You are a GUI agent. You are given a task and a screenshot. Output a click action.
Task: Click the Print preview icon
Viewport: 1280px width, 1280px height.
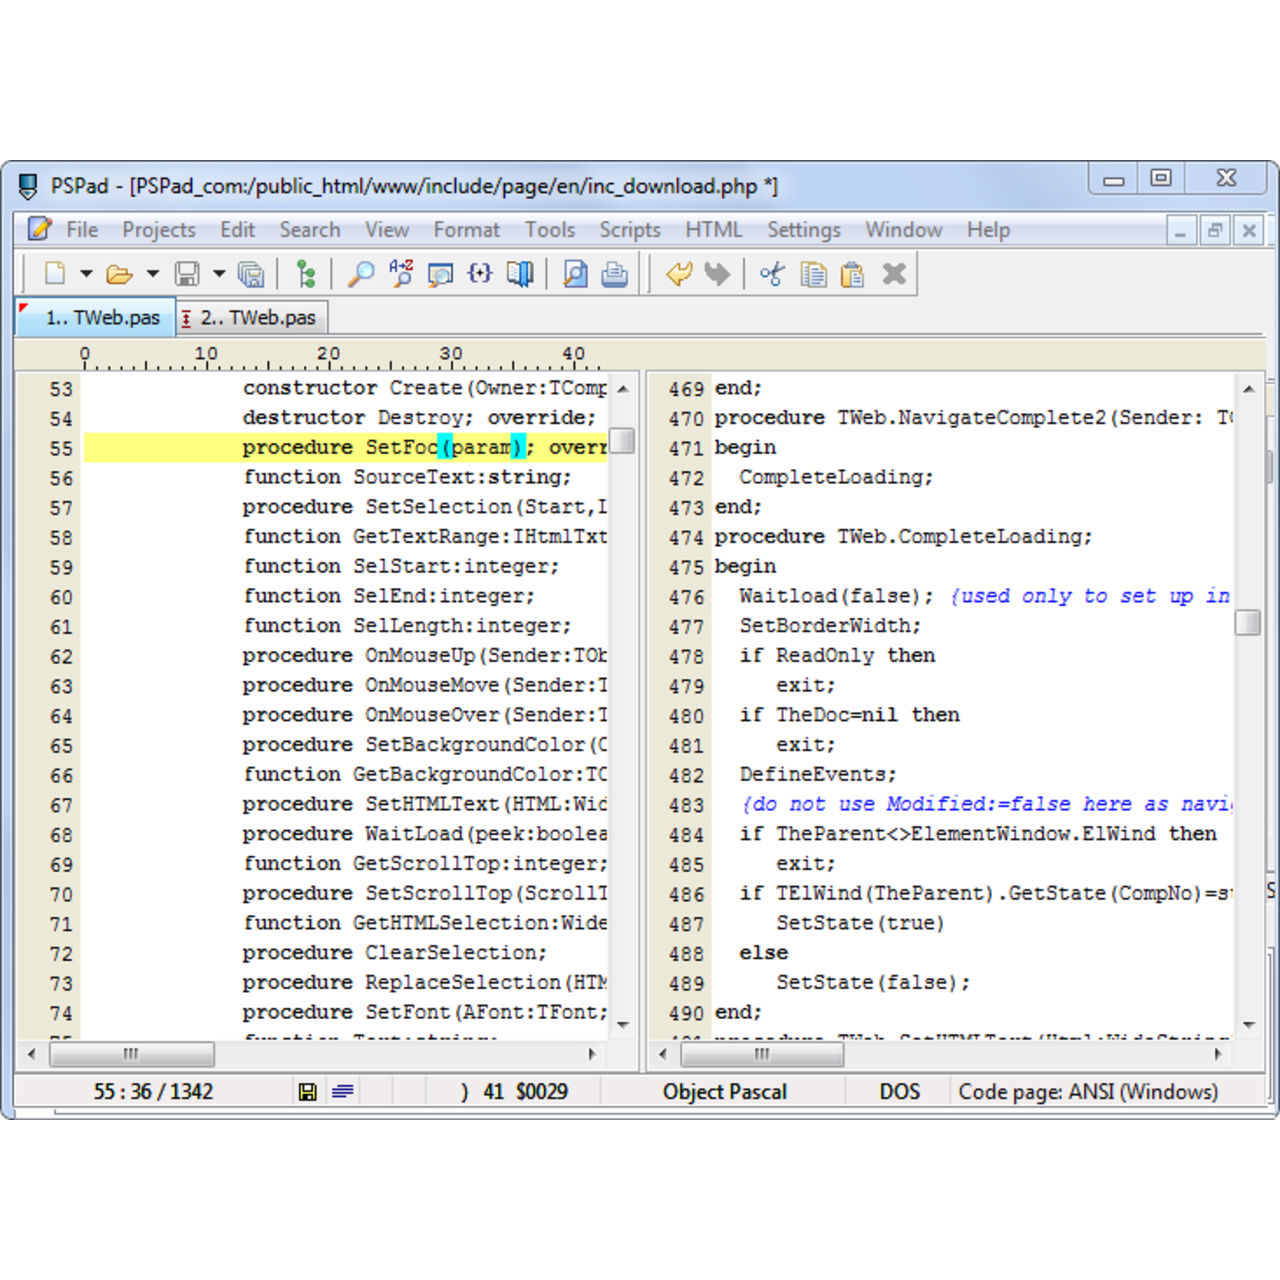pos(575,274)
